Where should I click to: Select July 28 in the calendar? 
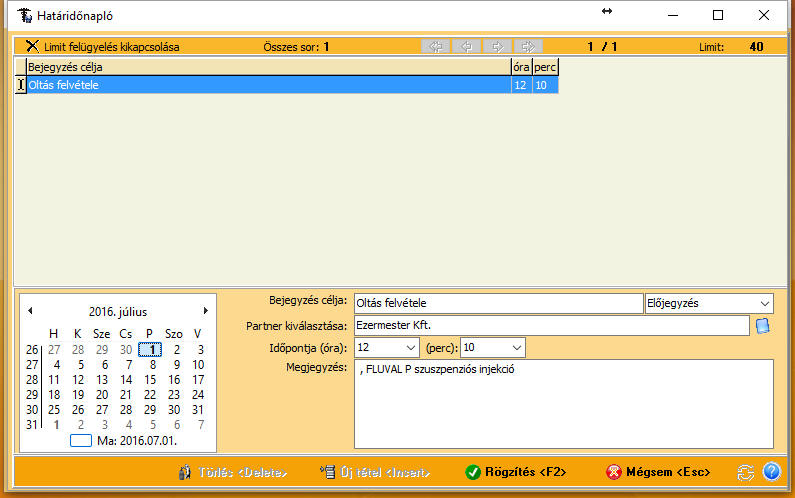tap(126, 410)
